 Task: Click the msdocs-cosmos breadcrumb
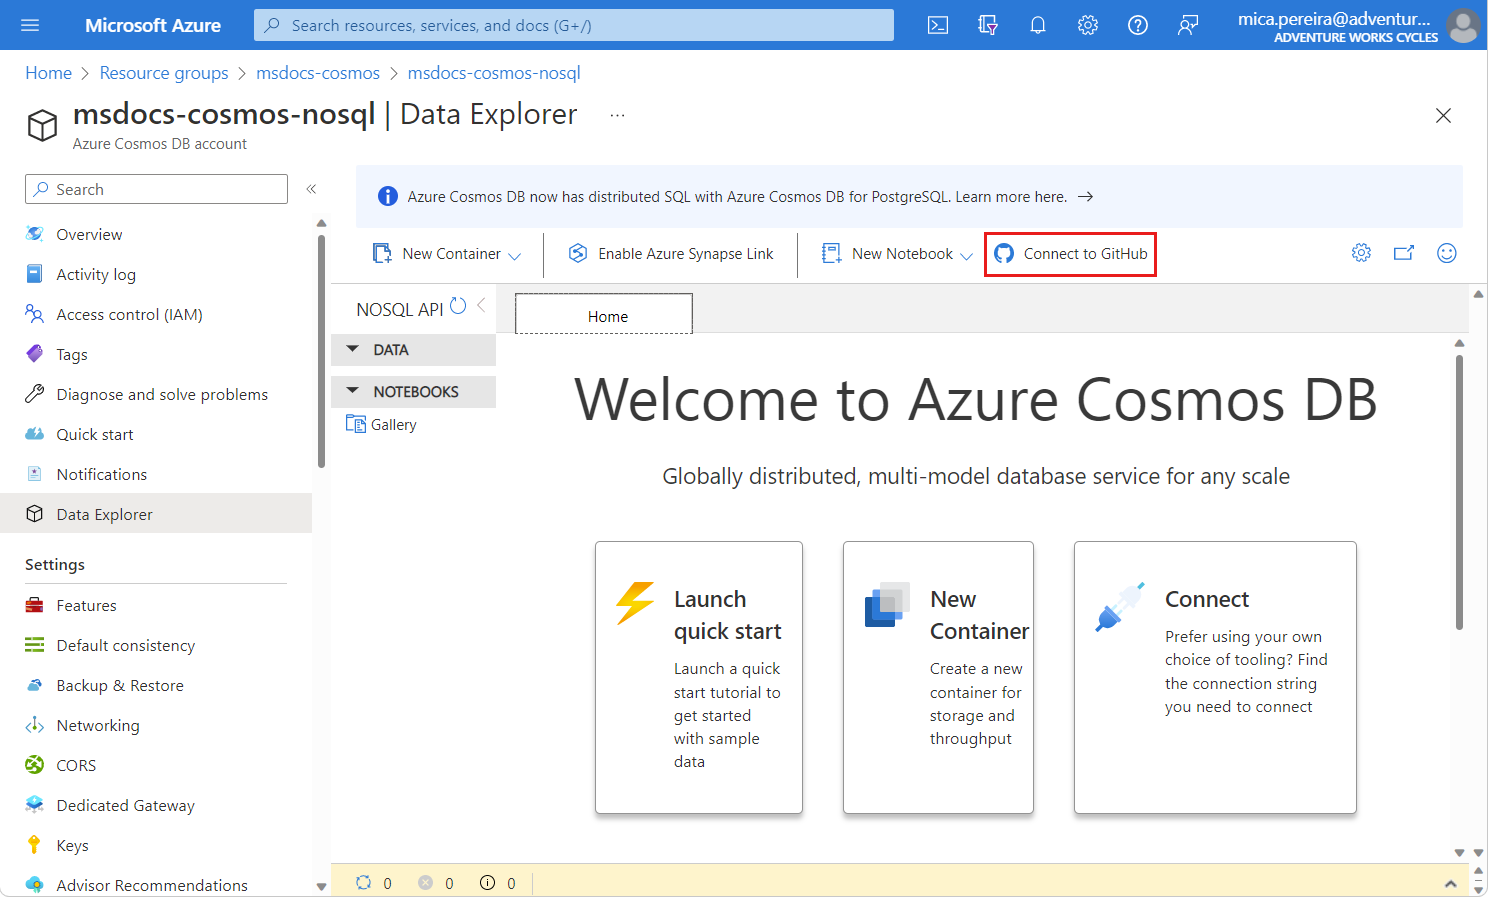318,73
